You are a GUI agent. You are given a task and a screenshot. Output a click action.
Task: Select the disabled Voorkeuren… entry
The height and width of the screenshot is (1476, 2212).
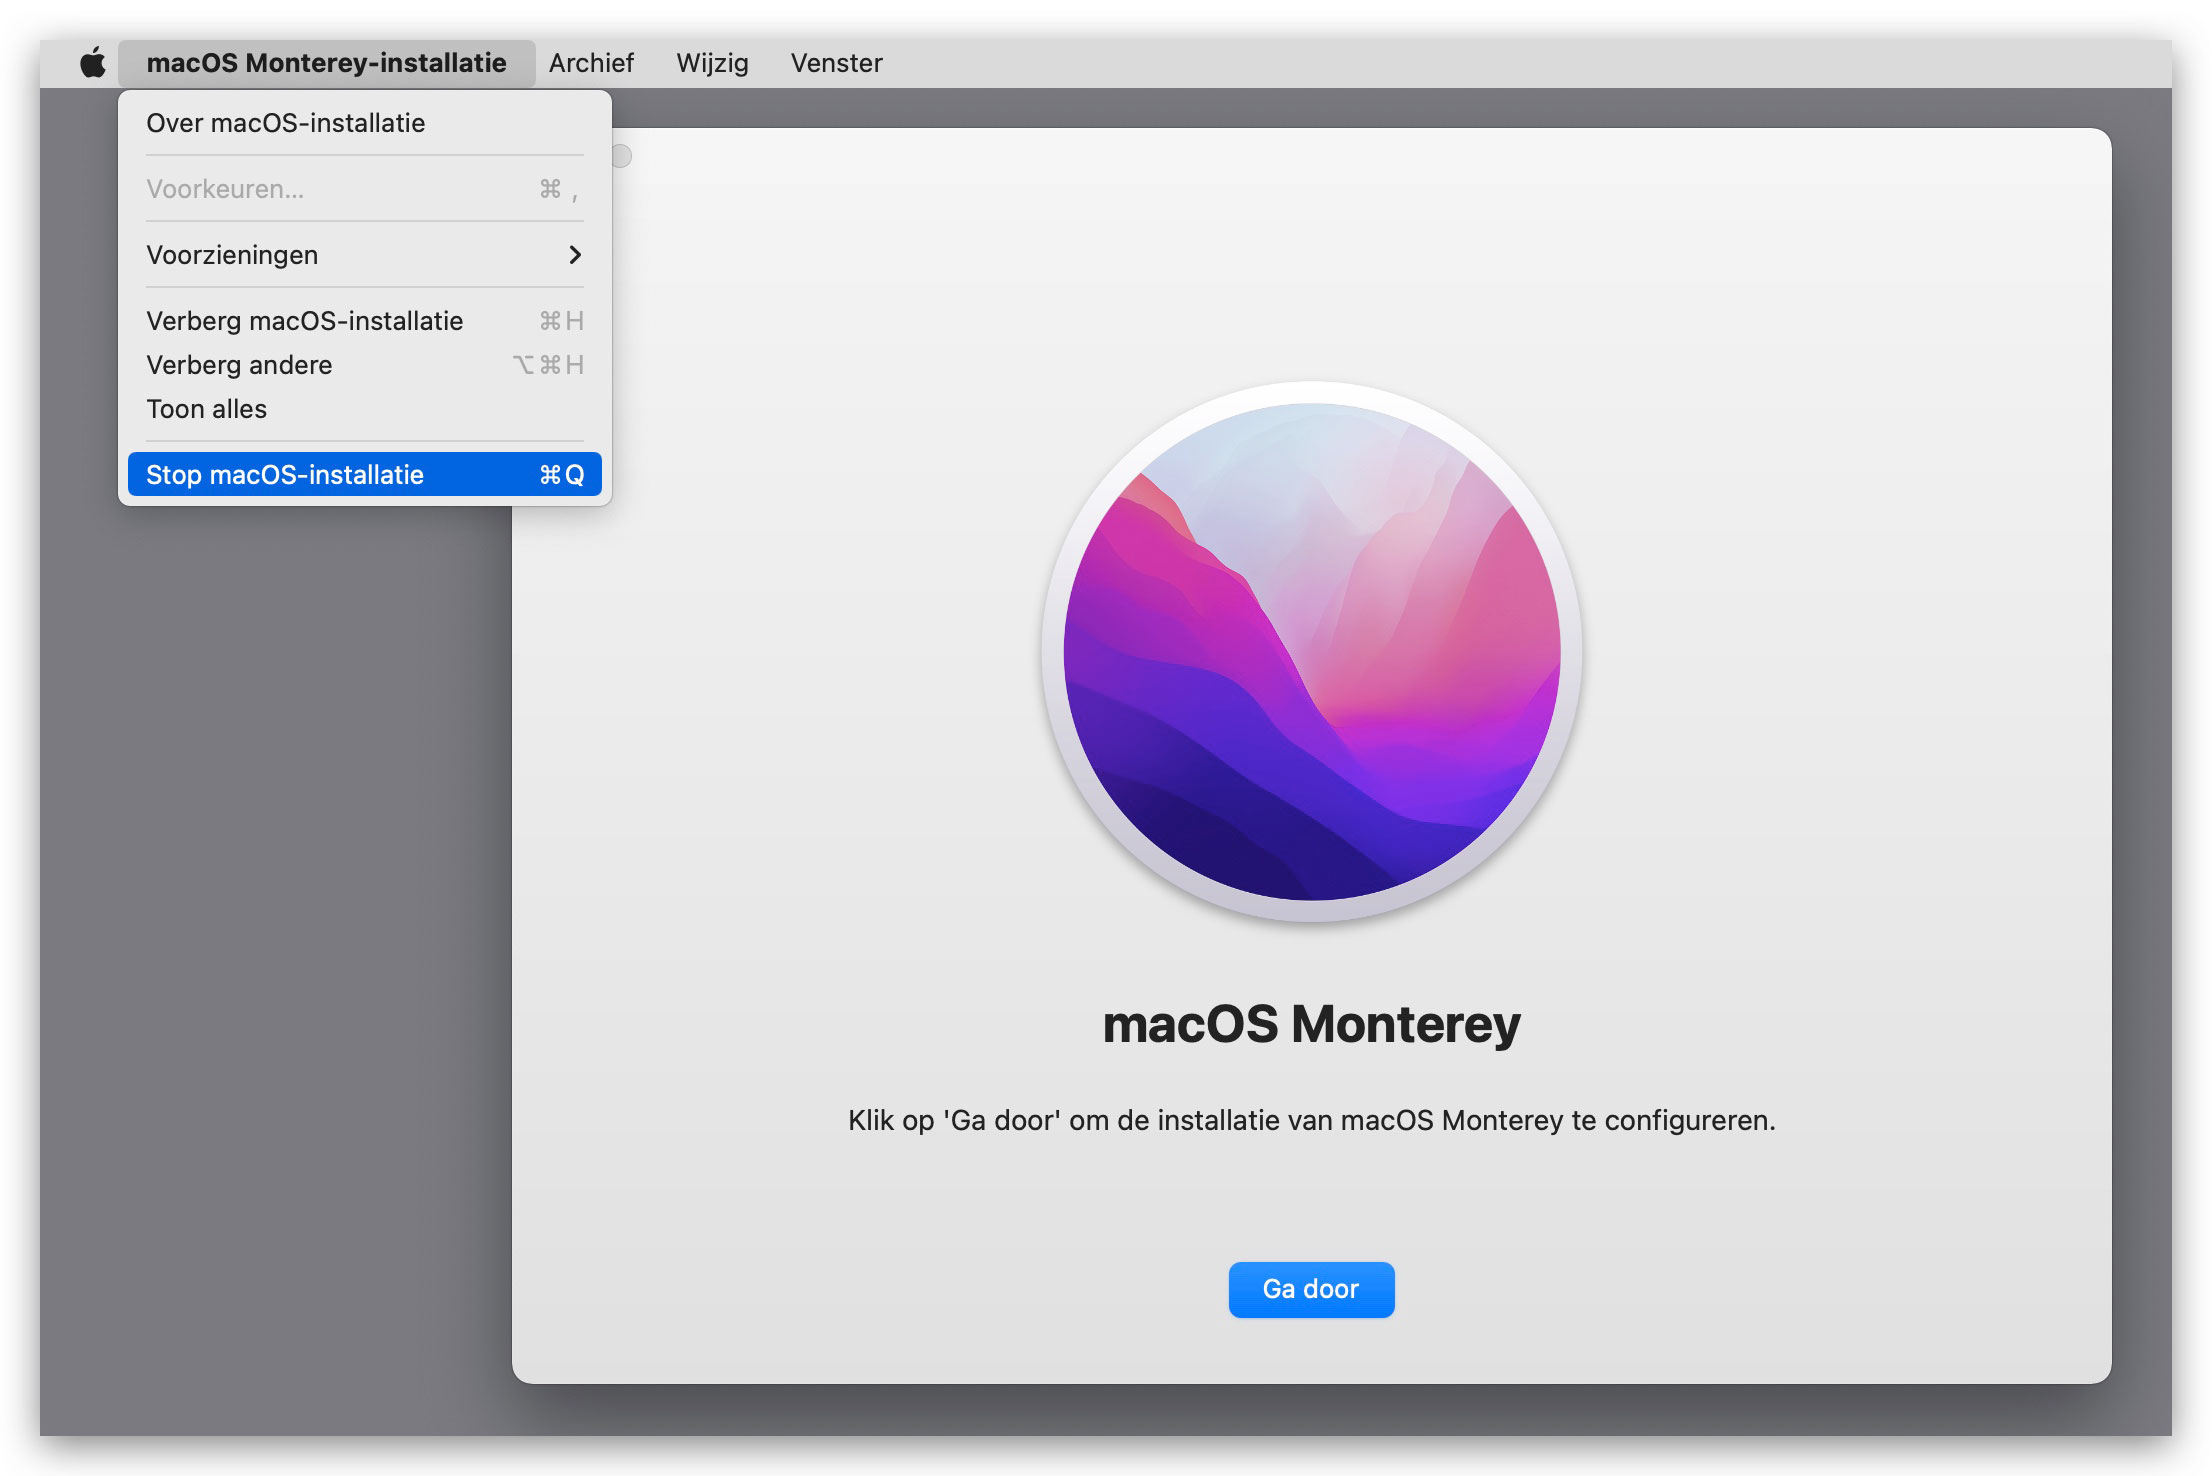(365, 189)
